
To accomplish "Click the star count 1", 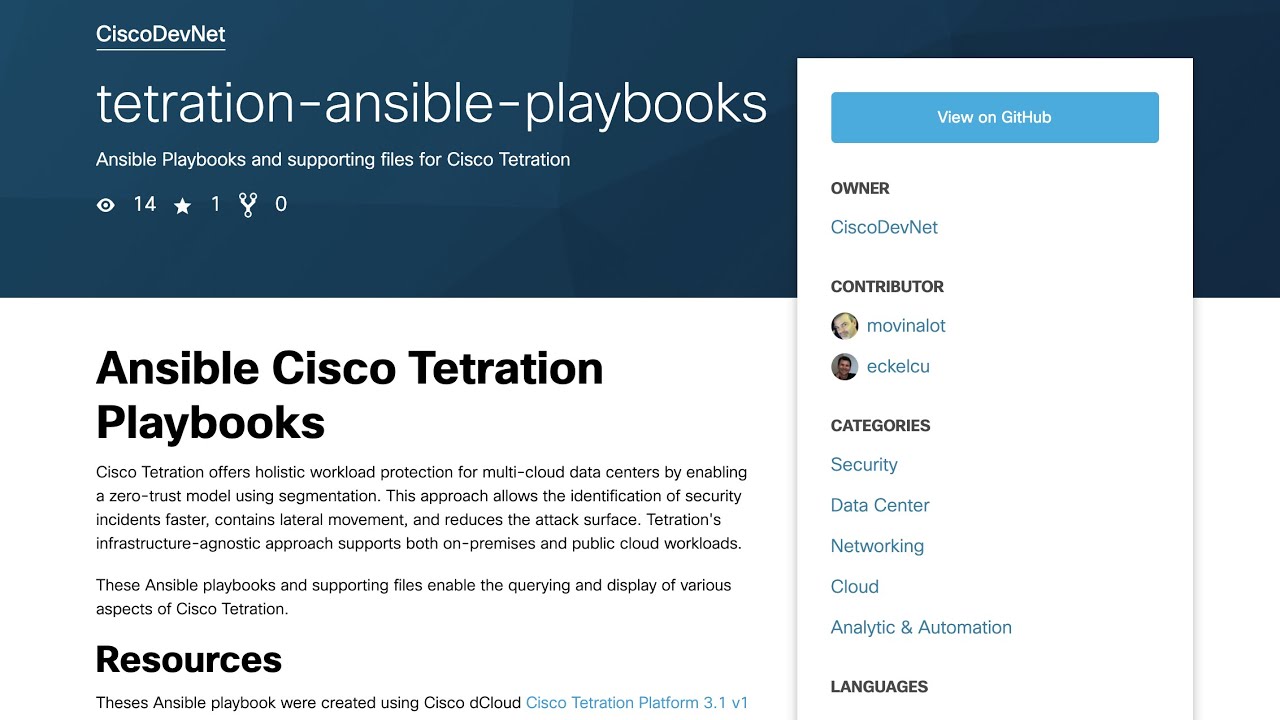I will [215, 205].
